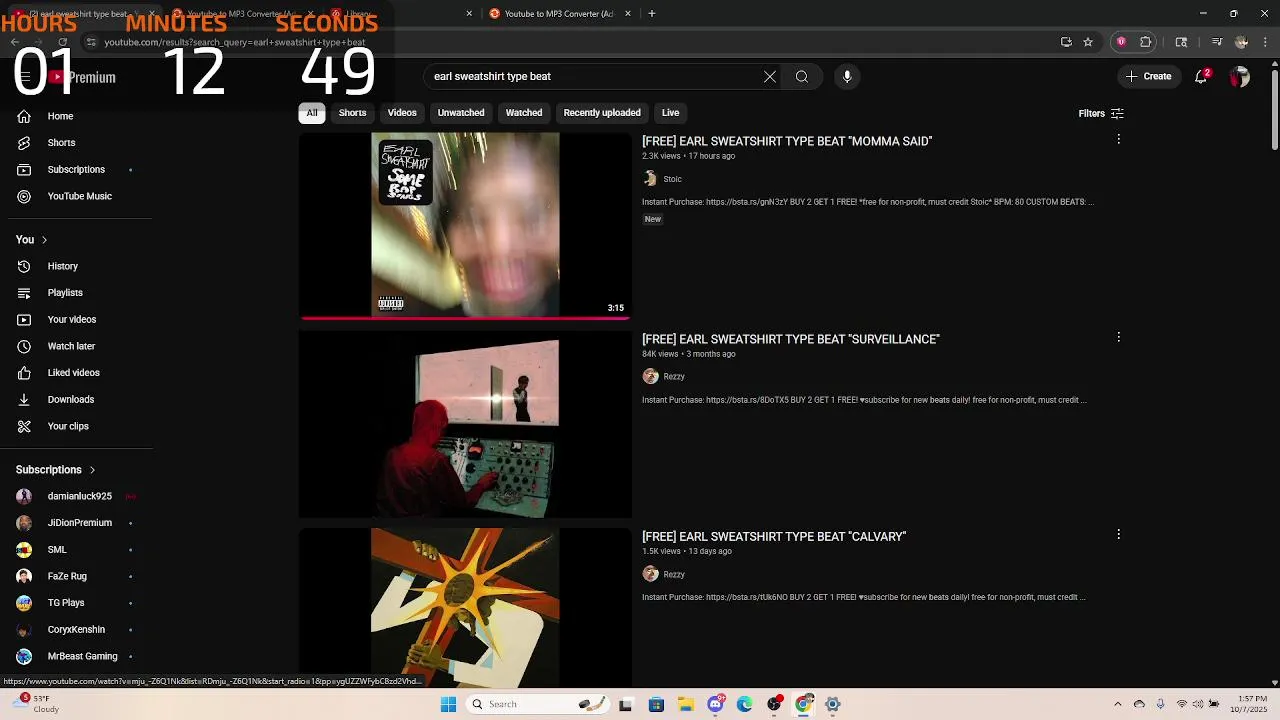This screenshot has height=720, width=1280.
Task: Open Home in the YouTube sidebar
Action: (60, 116)
